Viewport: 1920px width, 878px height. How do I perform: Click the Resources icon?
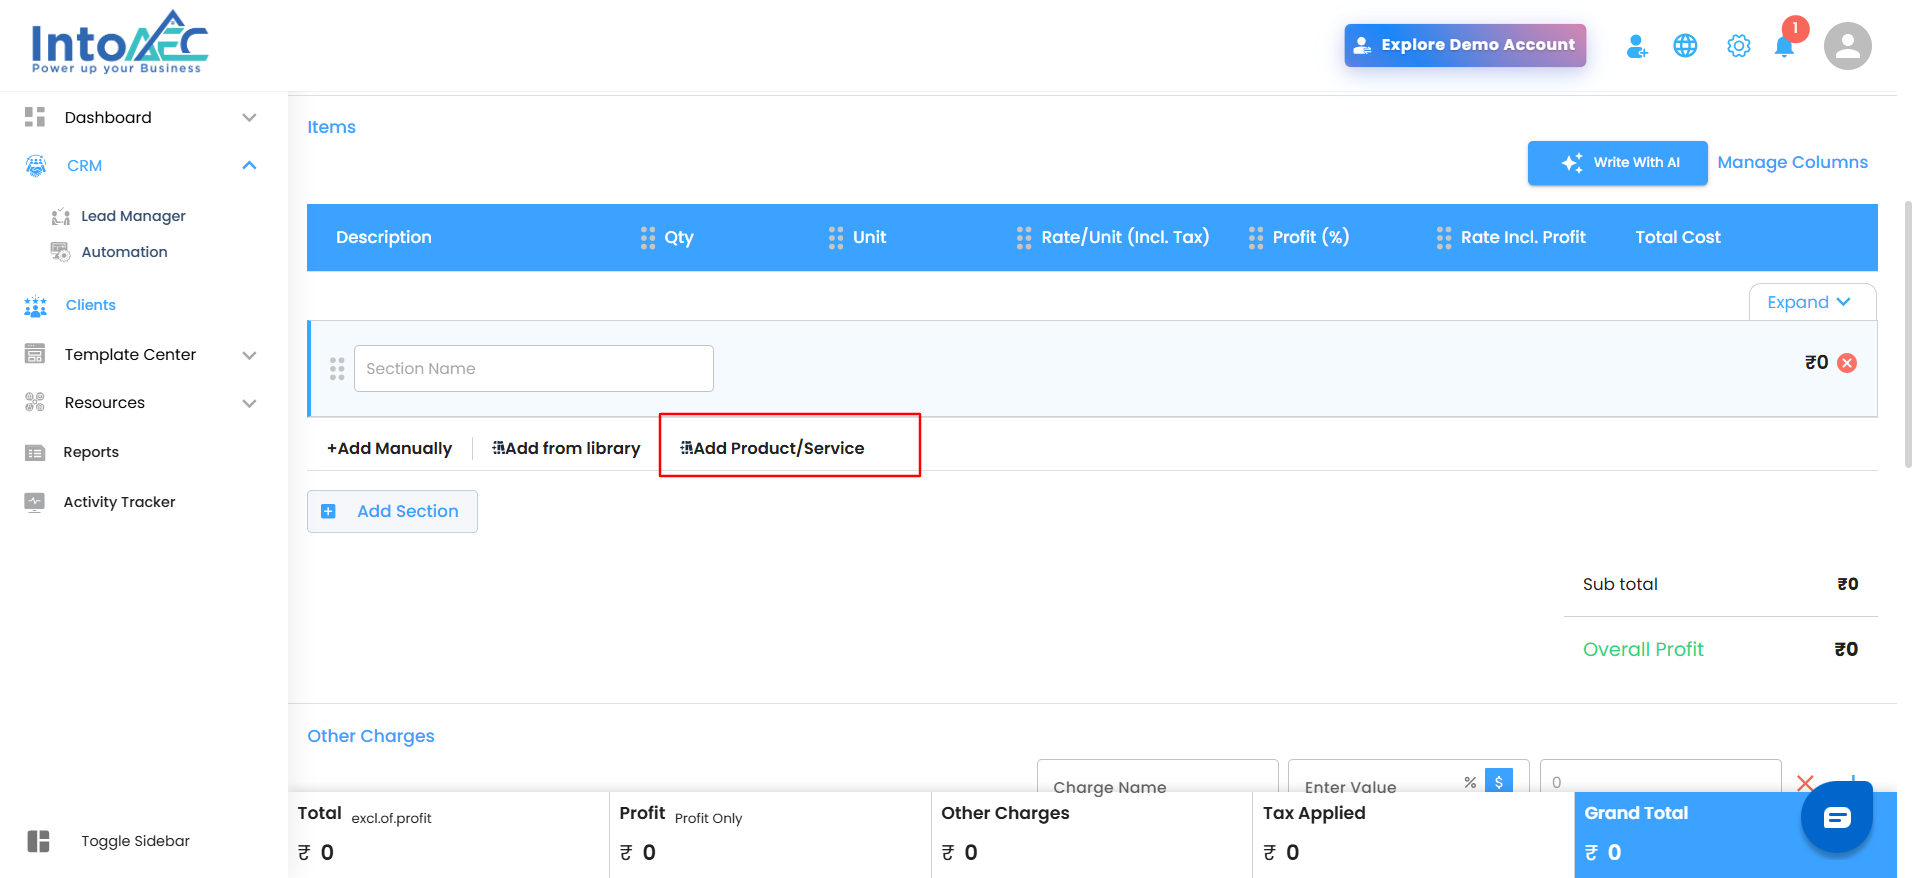pyautogui.click(x=35, y=402)
